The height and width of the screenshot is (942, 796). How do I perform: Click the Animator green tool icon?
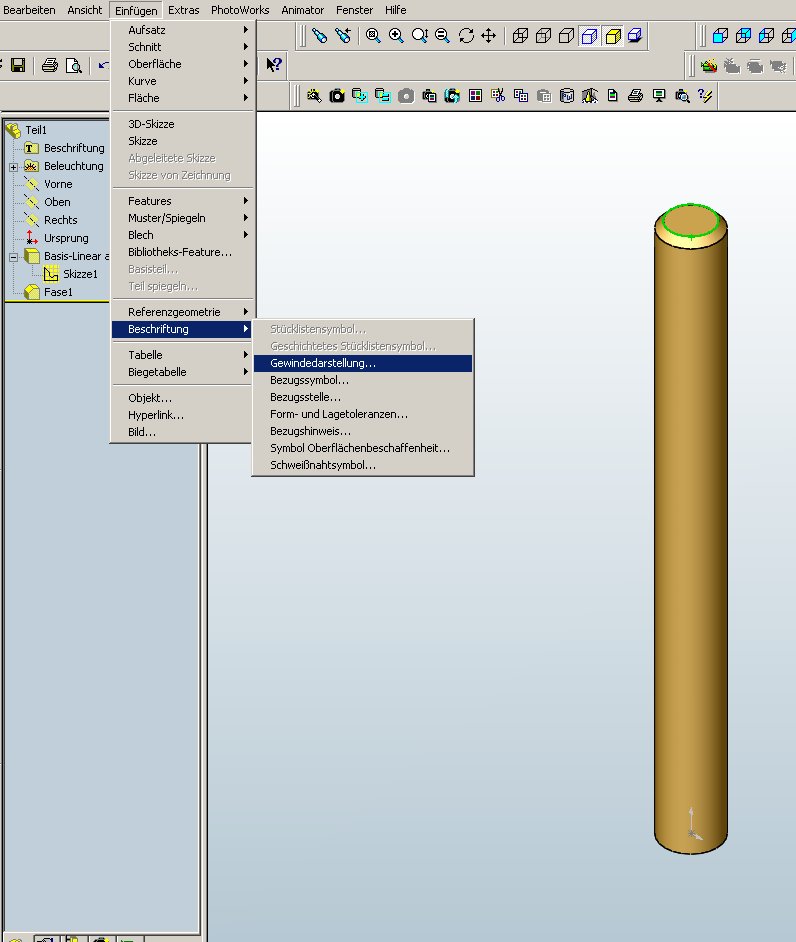pyautogui.click(x=709, y=65)
